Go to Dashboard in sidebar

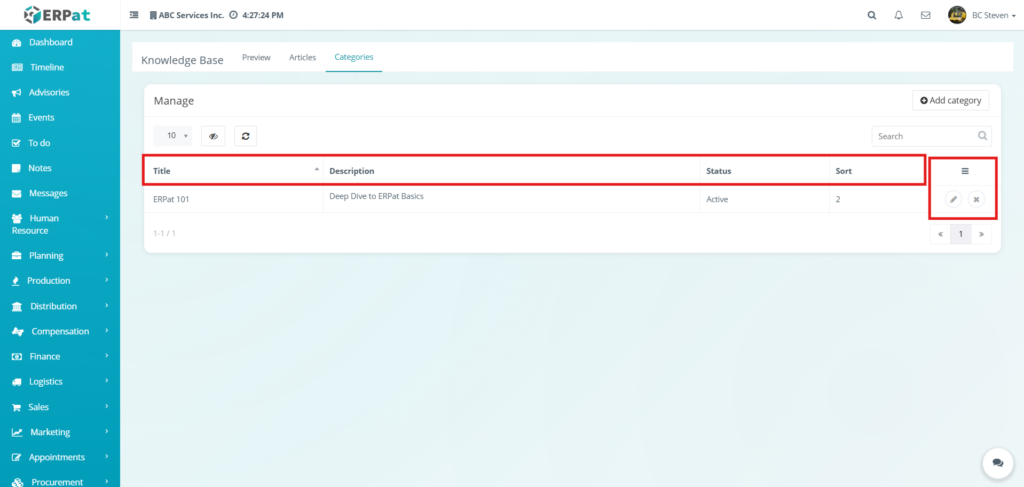tap(50, 42)
